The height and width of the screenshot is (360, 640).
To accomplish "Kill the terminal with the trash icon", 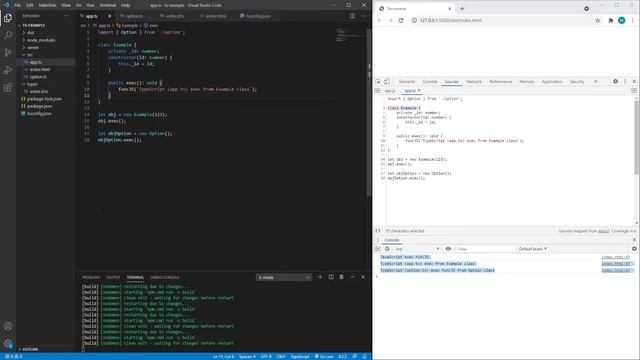I will coord(342,277).
